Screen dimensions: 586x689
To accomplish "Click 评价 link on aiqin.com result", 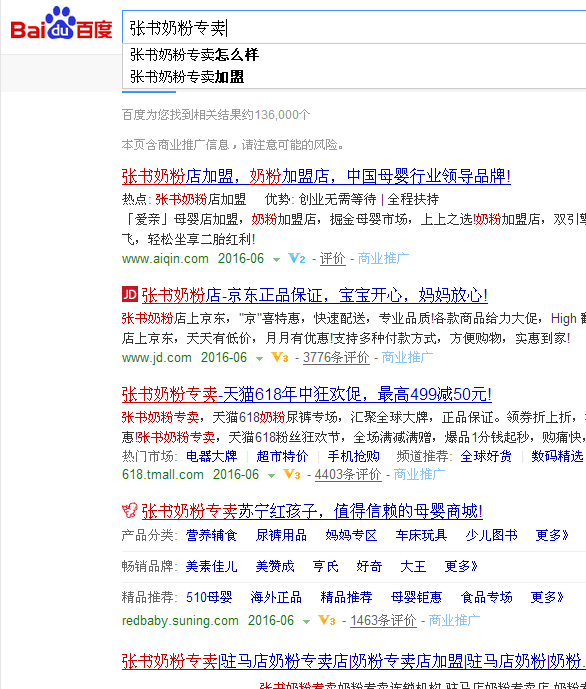I will [333, 259].
